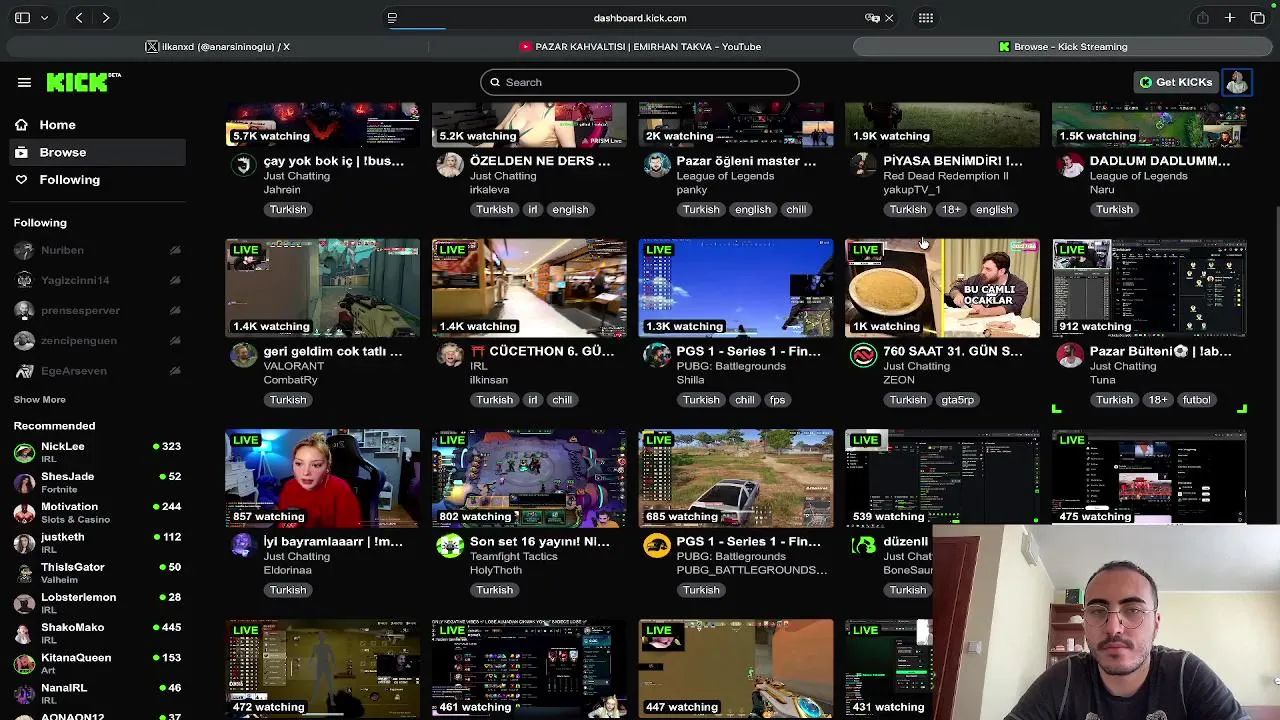The height and width of the screenshot is (720, 1280).
Task: Select futbol tag under Tuna stream
Action: (x=1196, y=400)
